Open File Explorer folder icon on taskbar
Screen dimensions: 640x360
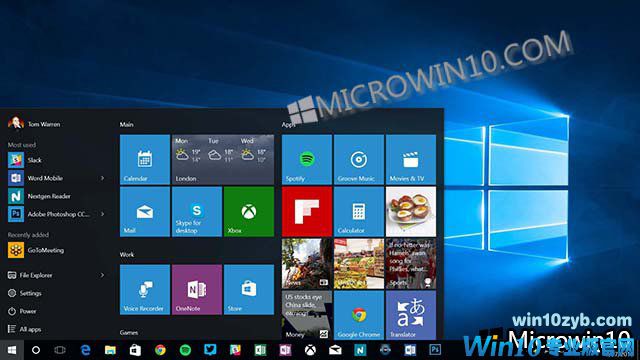pyautogui.click(x=110, y=350)
